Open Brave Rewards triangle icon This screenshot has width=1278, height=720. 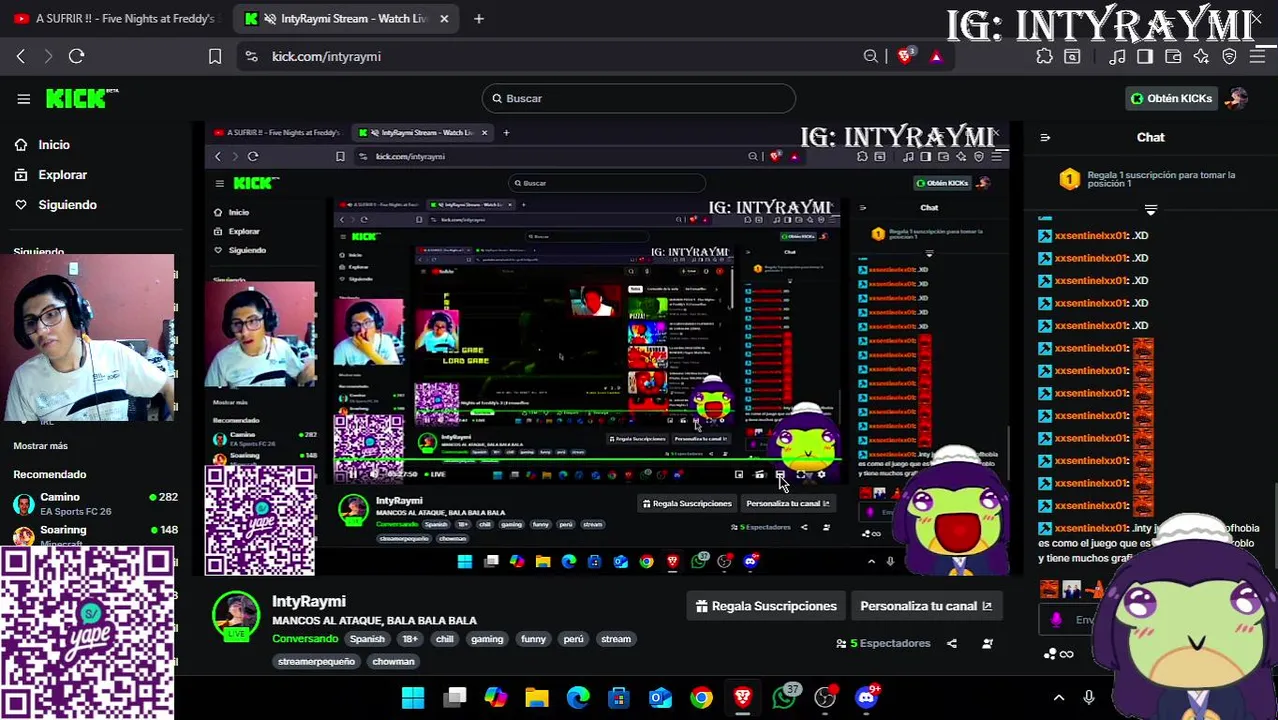pos(936,57)
